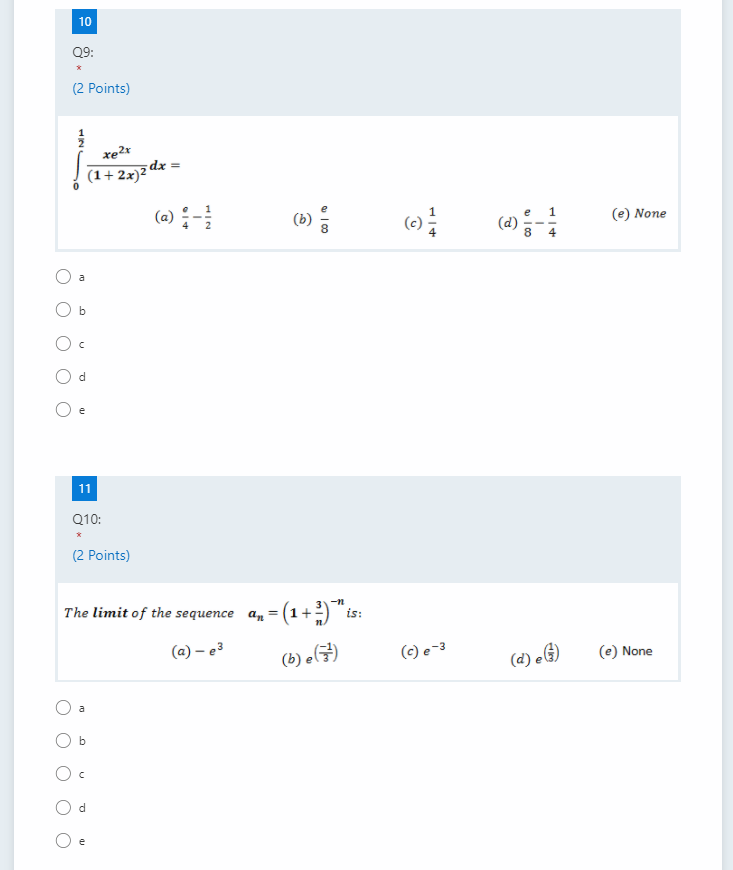The image size is (733, 870).
Task: Click the Q9 question label
Action: pos(83,51)
